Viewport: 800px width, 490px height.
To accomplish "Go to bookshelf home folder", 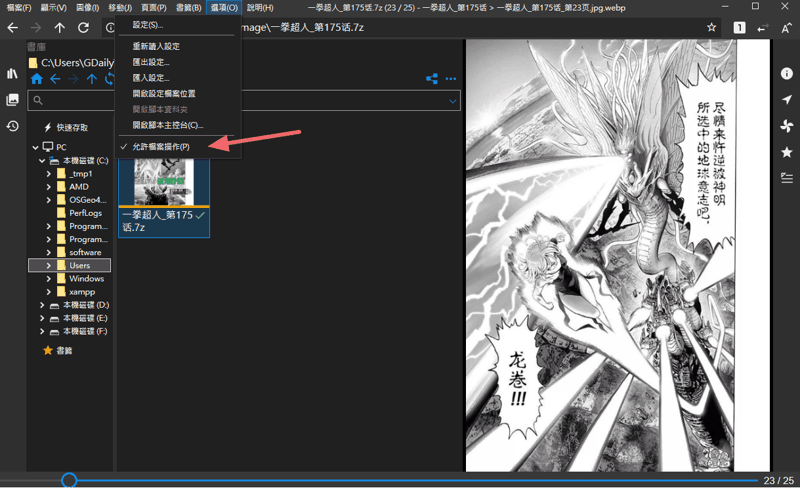I will pyautogui.click(x=37, y=79).
